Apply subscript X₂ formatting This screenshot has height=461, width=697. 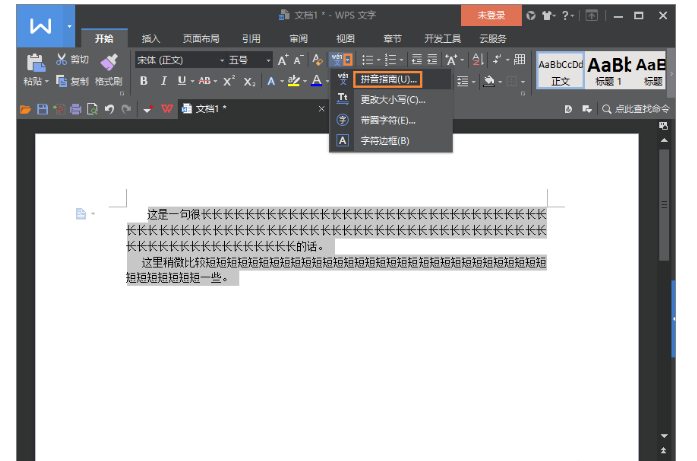tap(249, 81)
